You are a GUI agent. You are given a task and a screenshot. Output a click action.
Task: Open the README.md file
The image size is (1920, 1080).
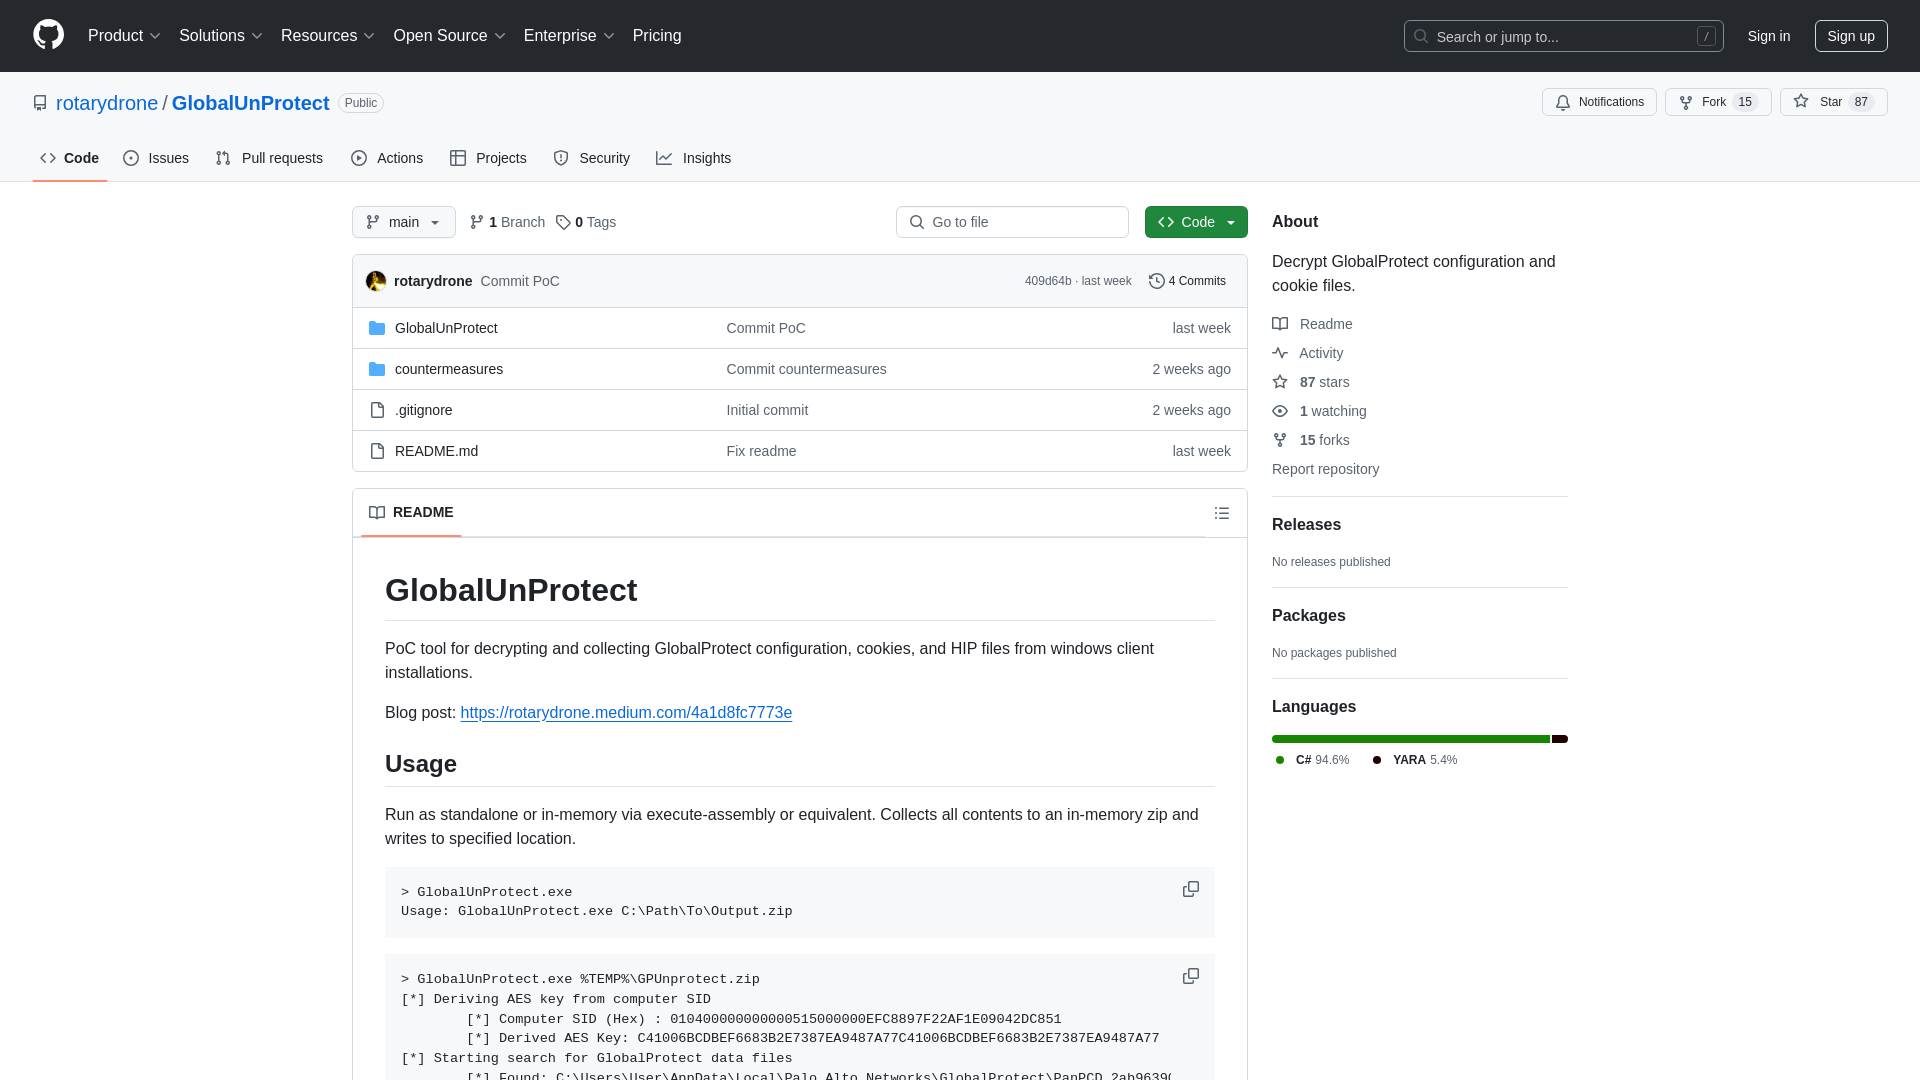pyautogui.click(x=436, y=451)
